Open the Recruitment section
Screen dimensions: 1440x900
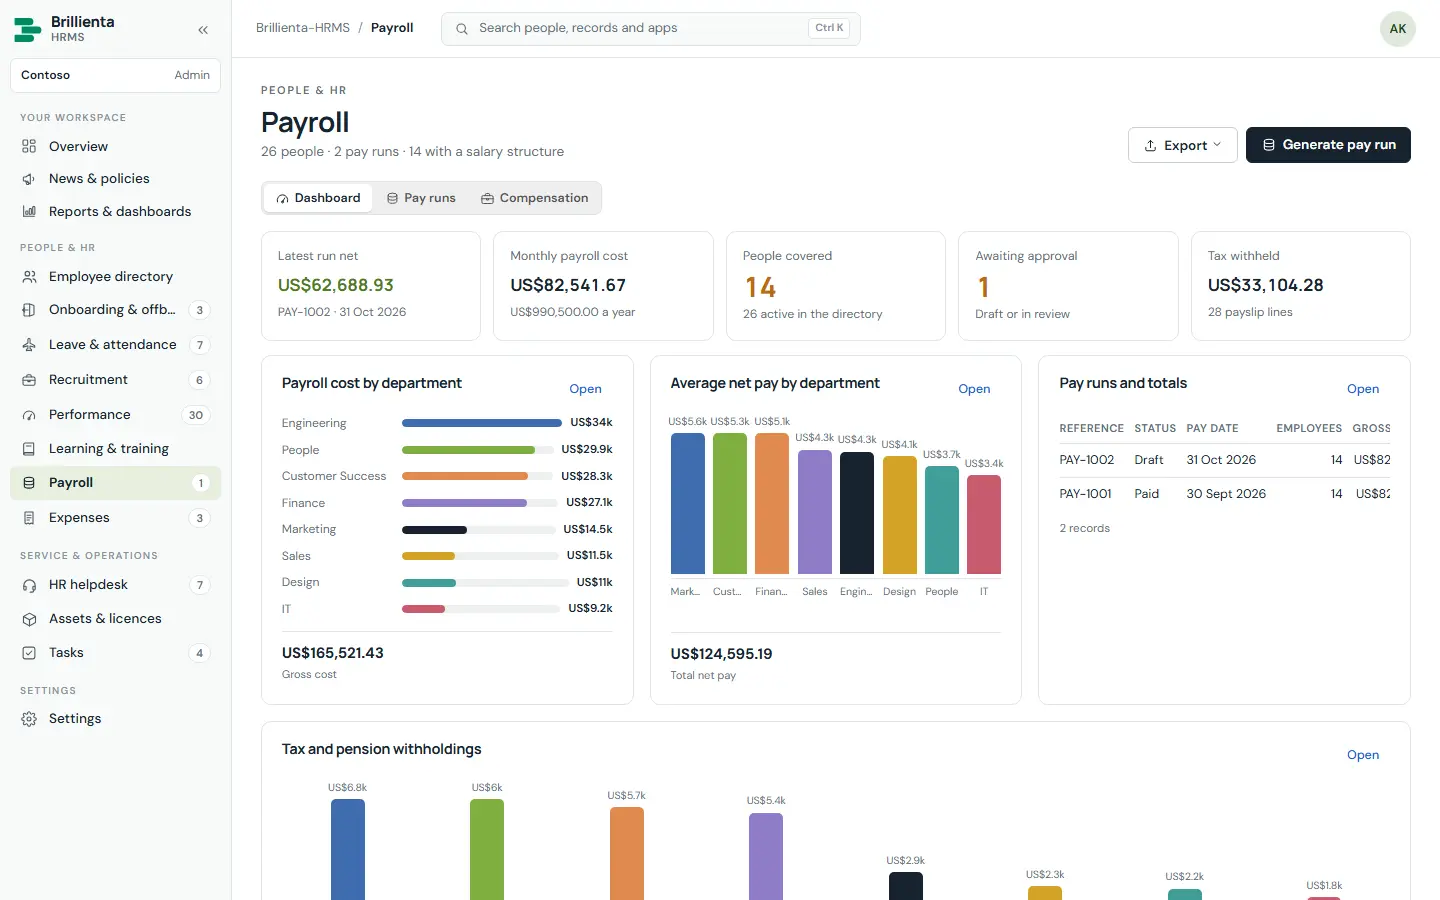[x=115, y=380]
